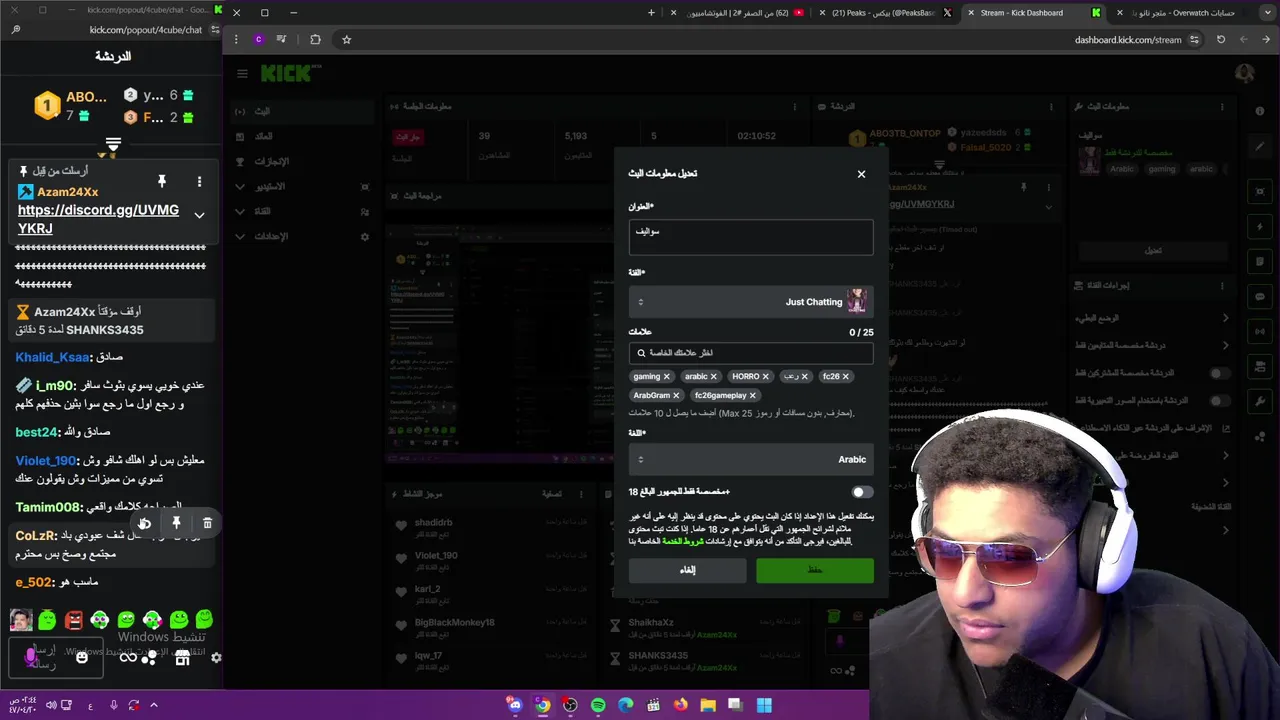Reload the dashboard page
1280x720 pixels.
(1221, 39)
